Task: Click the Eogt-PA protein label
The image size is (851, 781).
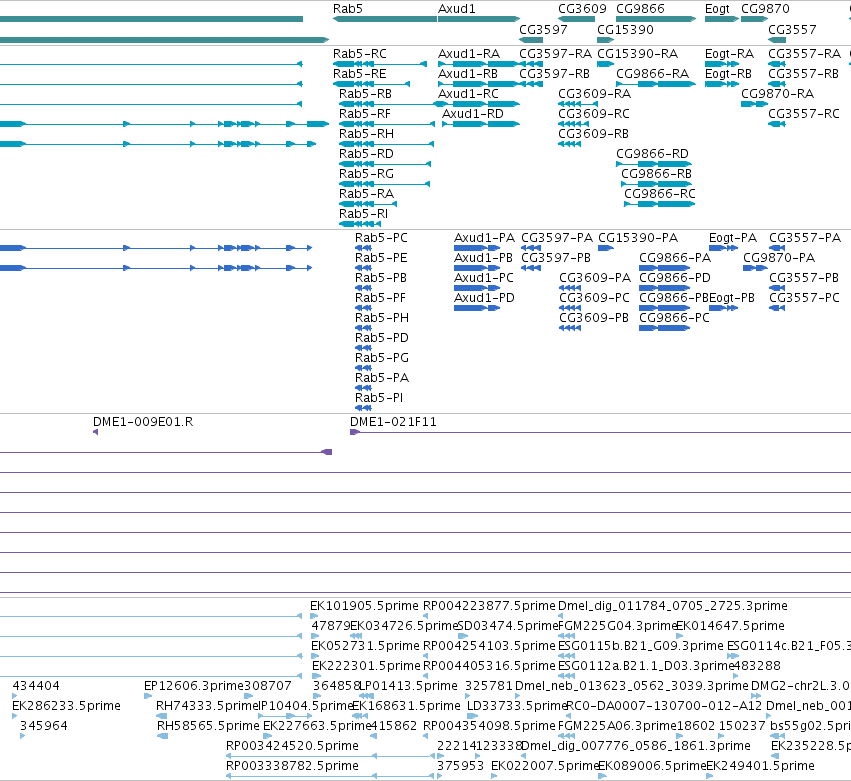Action: click(733, 238)
